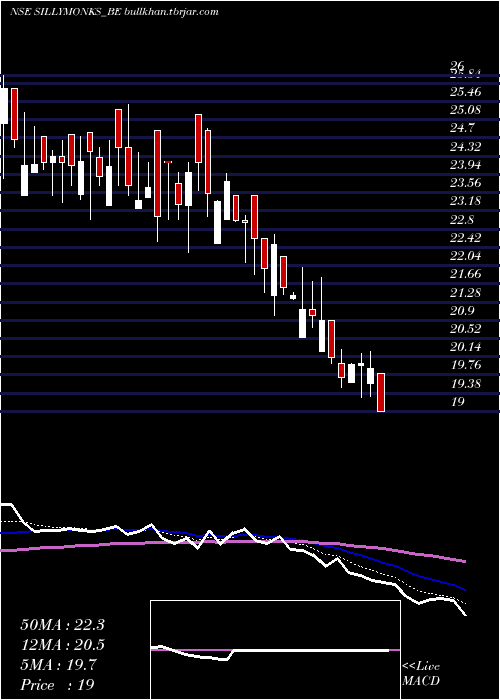Click the 5MA : 19.7 readout
Viewport: 500px width, 700px height.
pyautogui.click(x=58, y=665)
